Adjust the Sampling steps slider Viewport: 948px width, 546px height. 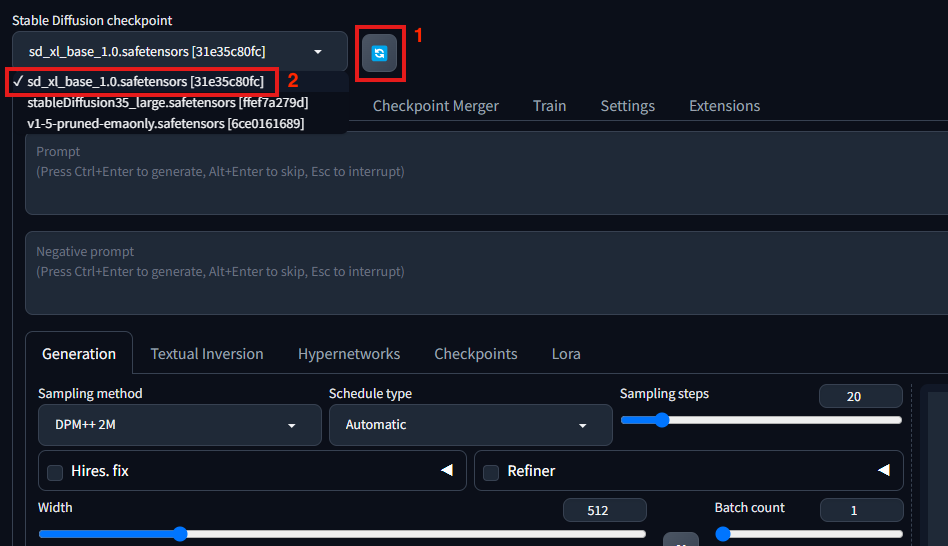(761, 420)
